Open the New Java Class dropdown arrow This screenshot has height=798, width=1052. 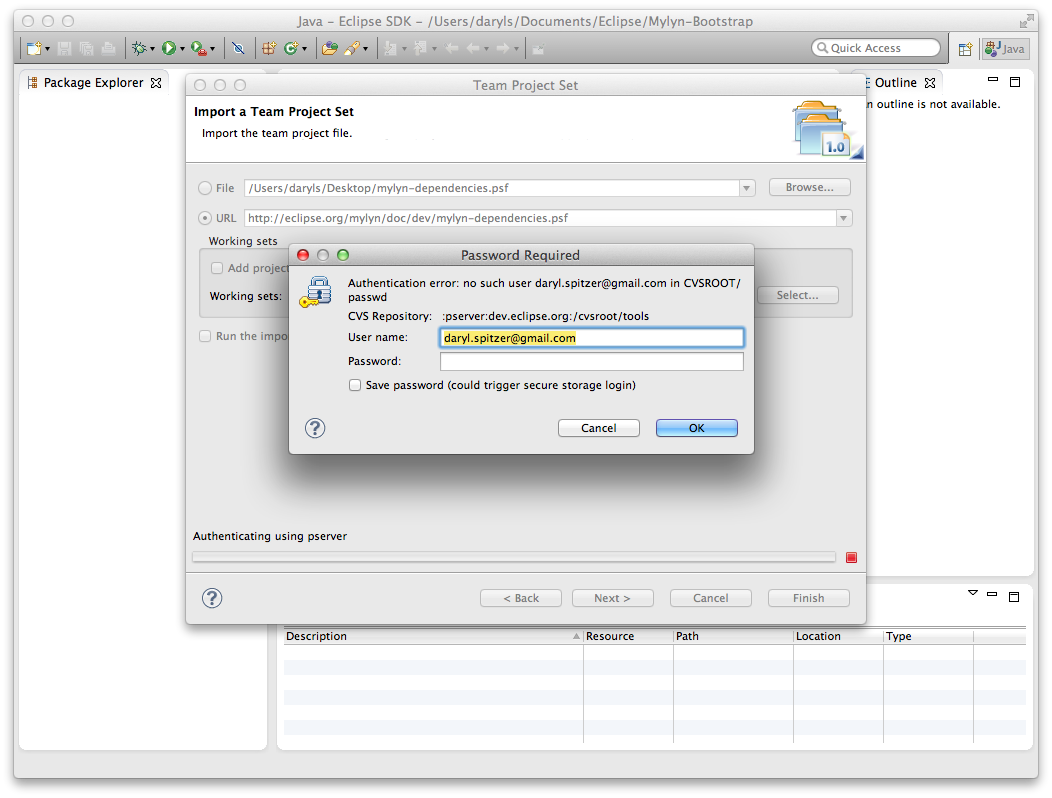[305, 49]
